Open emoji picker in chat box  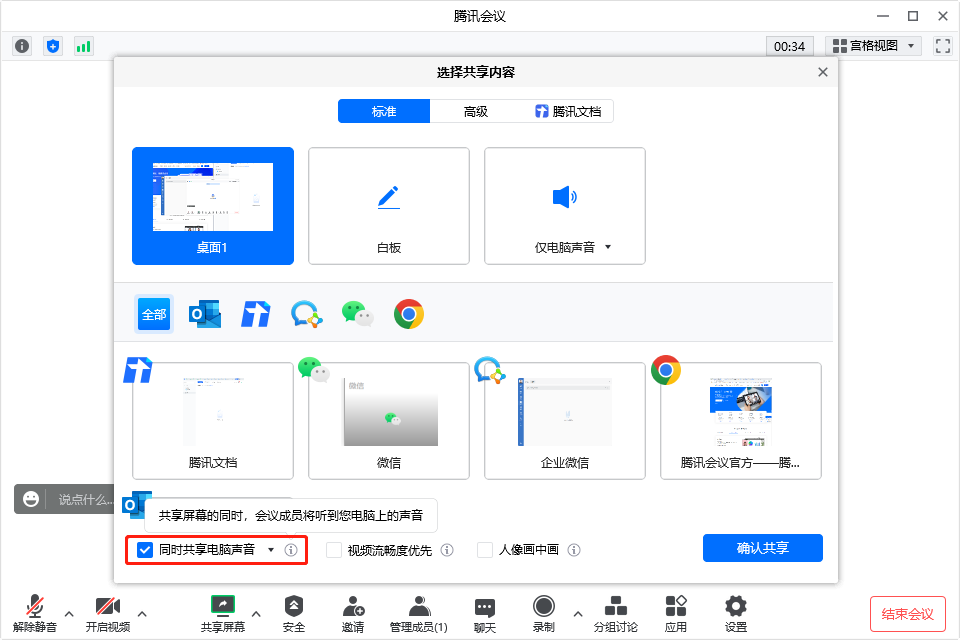pyautogui.click(x=31, y=499)
